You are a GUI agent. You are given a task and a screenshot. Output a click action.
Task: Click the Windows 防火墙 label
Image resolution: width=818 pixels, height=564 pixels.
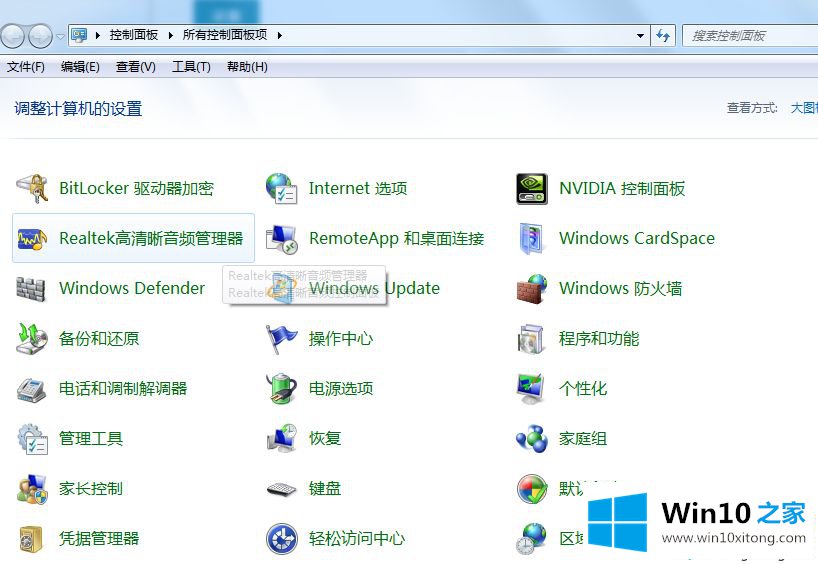coord(620,288)
